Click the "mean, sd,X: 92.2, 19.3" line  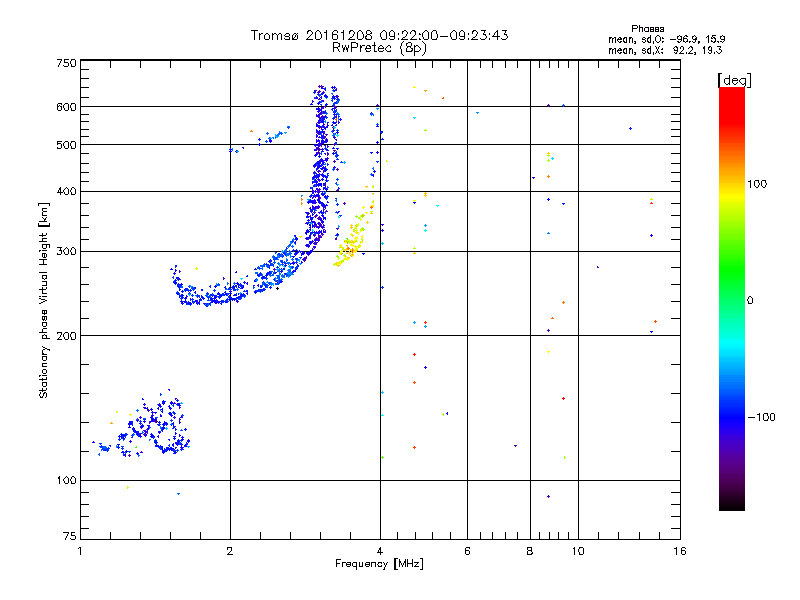665,50
